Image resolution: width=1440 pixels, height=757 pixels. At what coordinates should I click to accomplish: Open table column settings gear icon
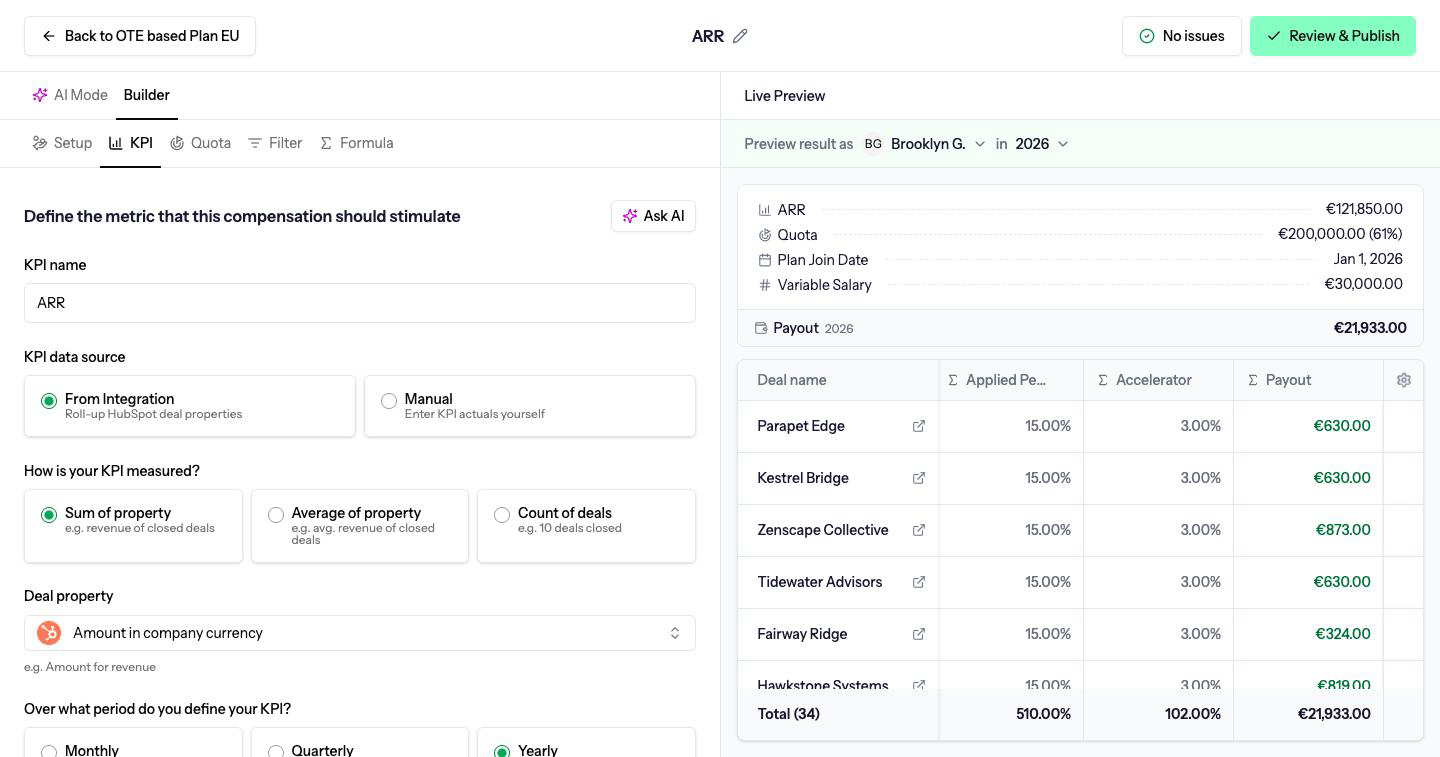tap(1404, 380)
